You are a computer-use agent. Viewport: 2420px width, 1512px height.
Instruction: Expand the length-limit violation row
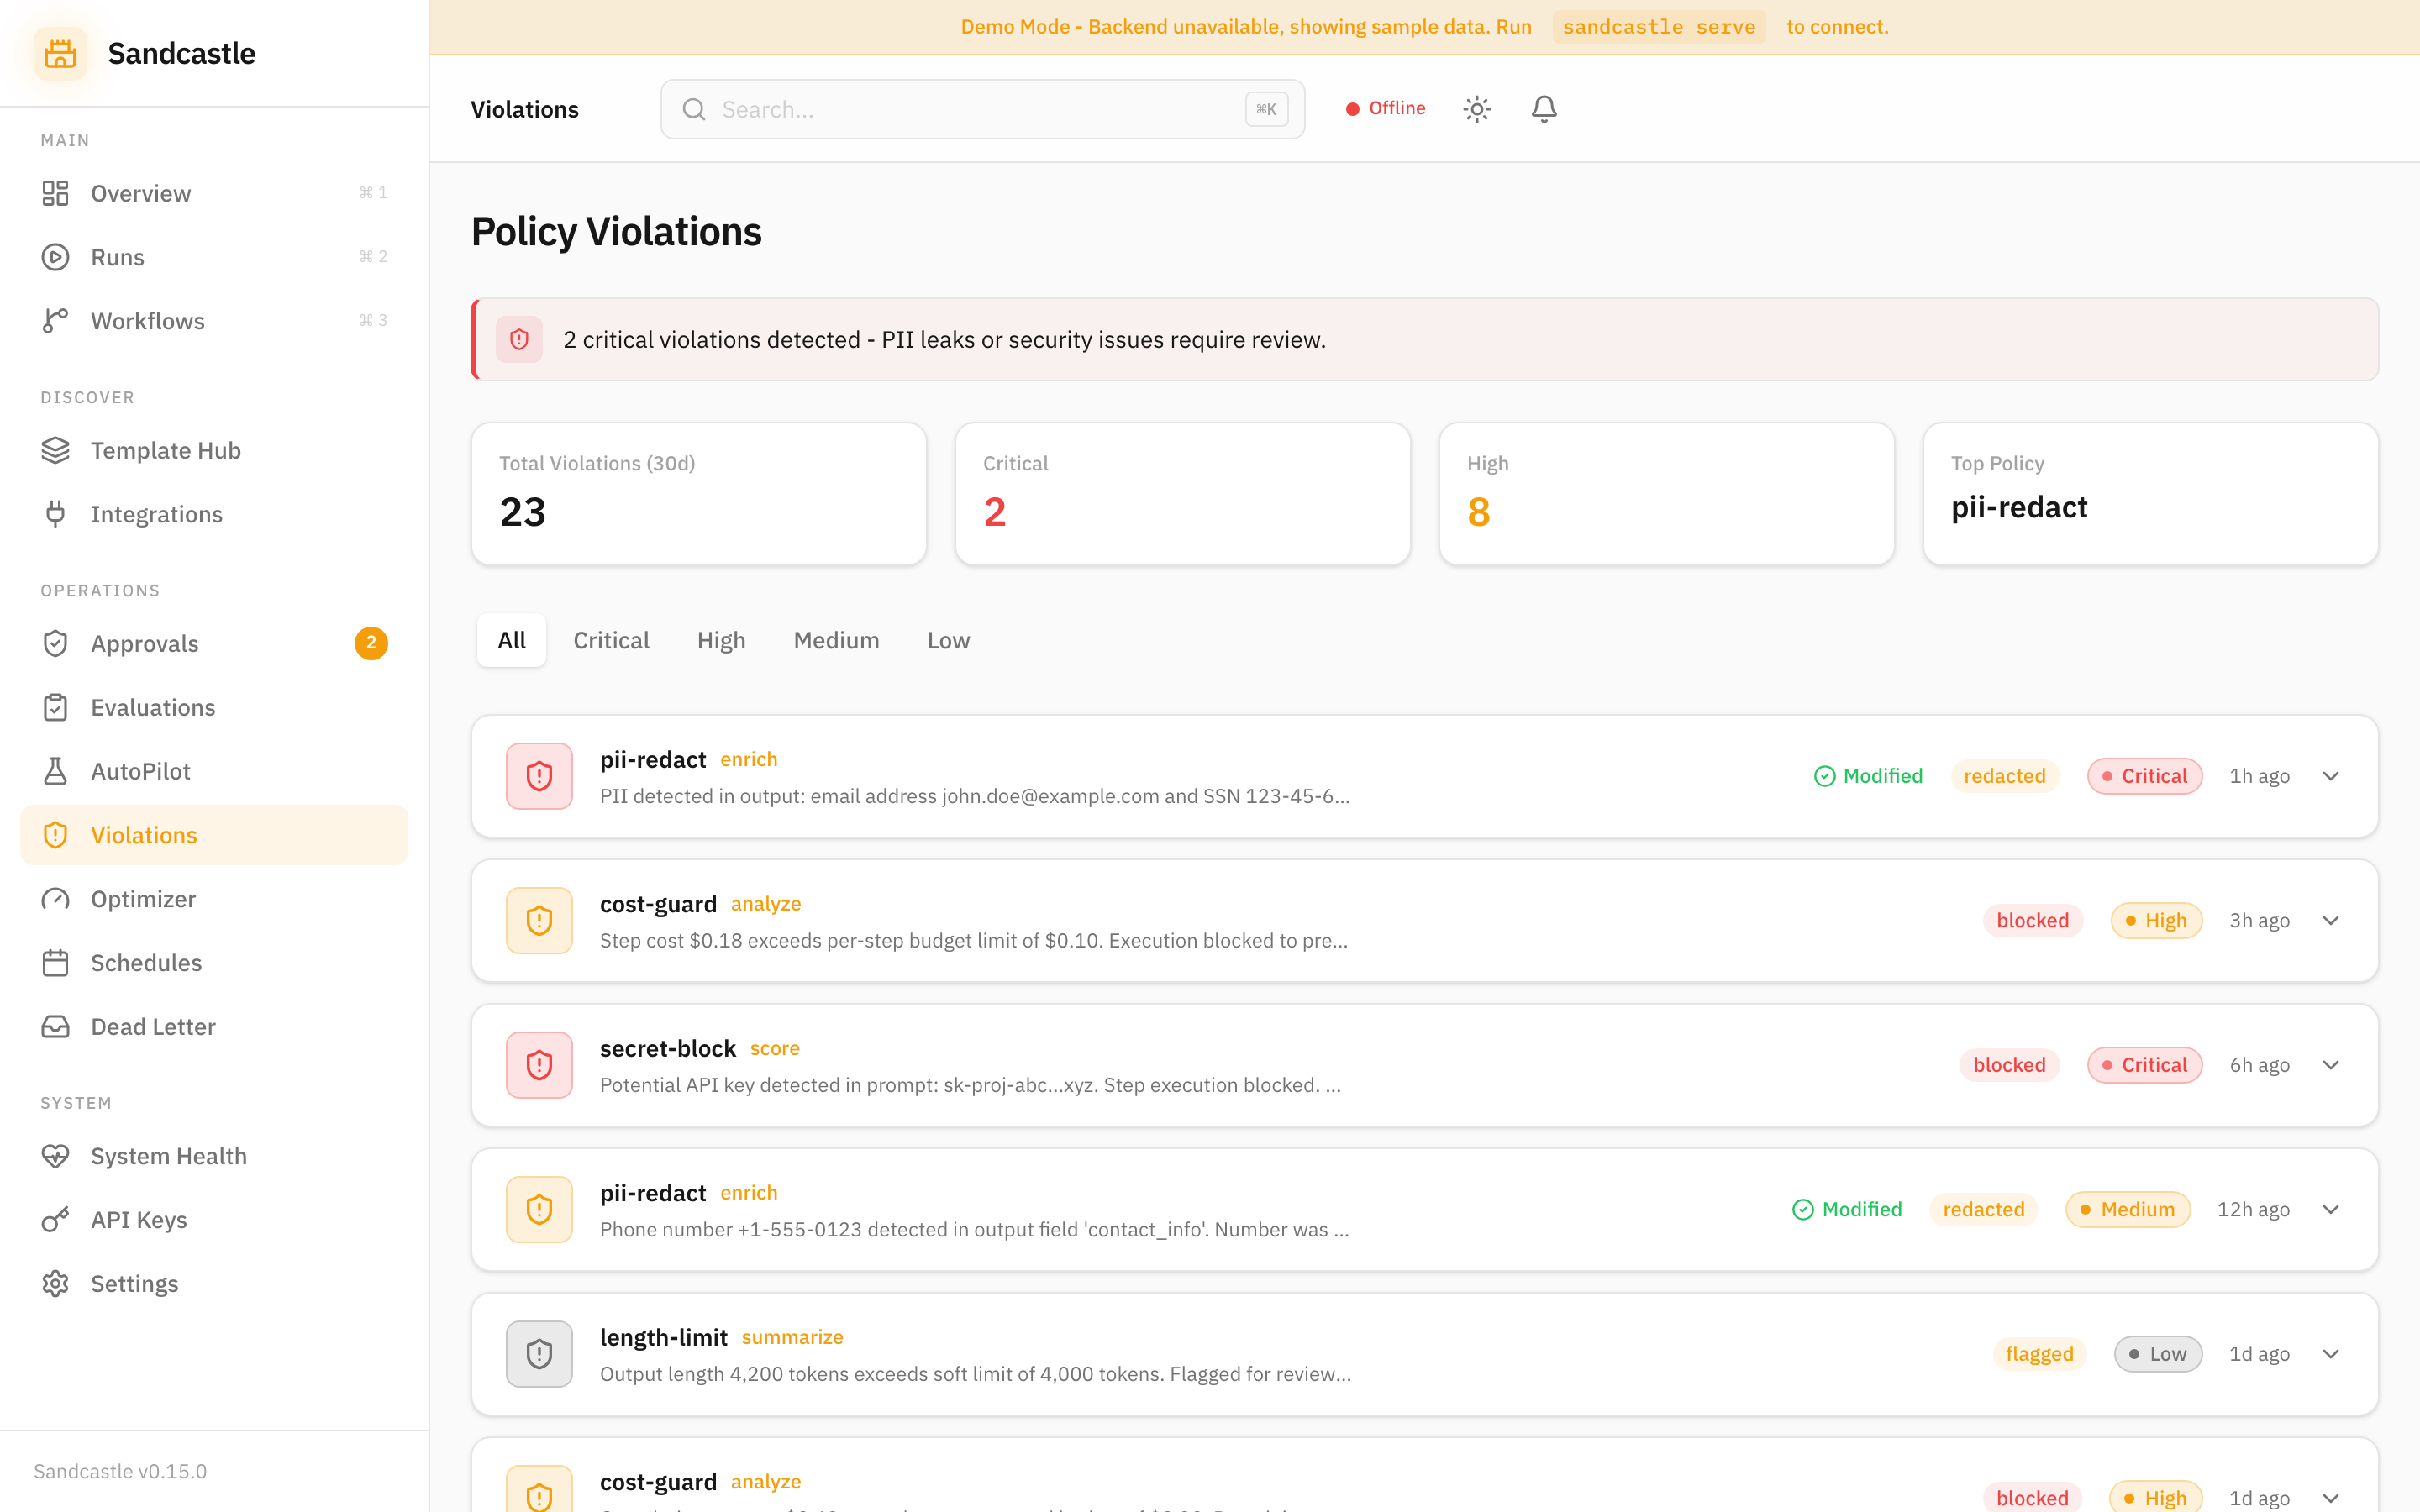tap(2331, 1353)
